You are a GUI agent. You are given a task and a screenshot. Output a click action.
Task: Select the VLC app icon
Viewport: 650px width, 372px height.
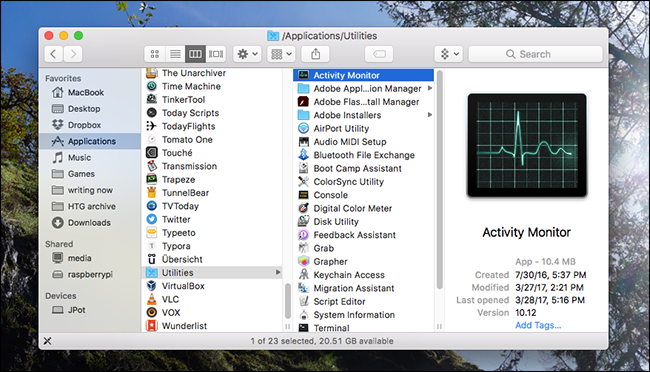(x=152, y=299)
